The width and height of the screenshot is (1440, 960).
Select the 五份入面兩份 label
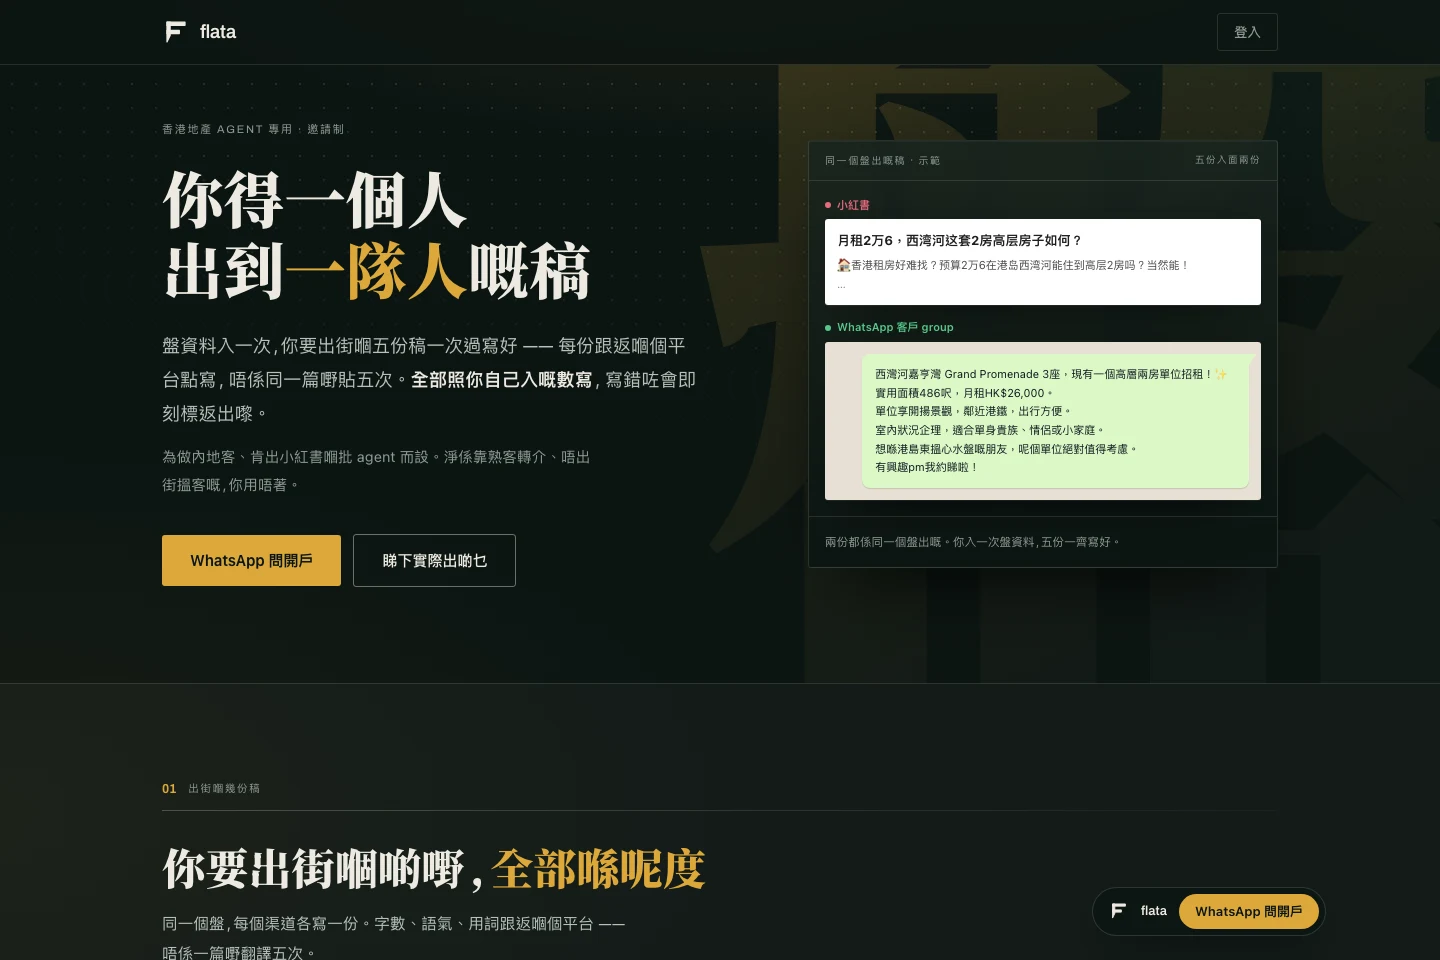point(1227,160)
